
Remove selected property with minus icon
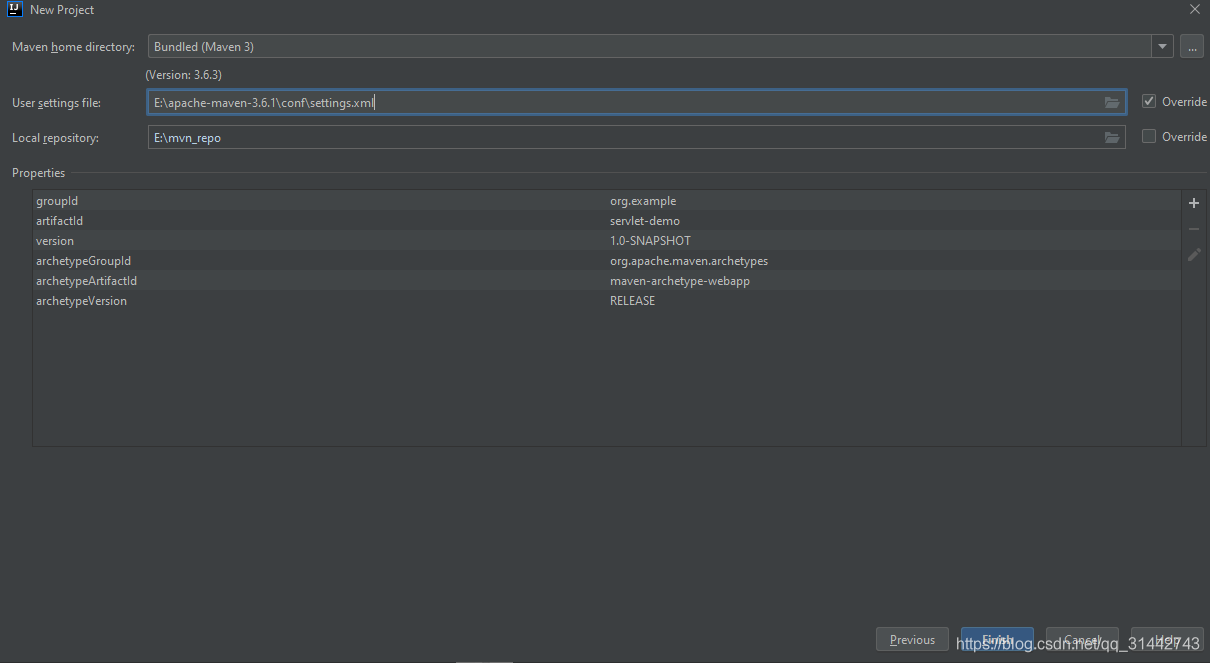coord(1194,229)
